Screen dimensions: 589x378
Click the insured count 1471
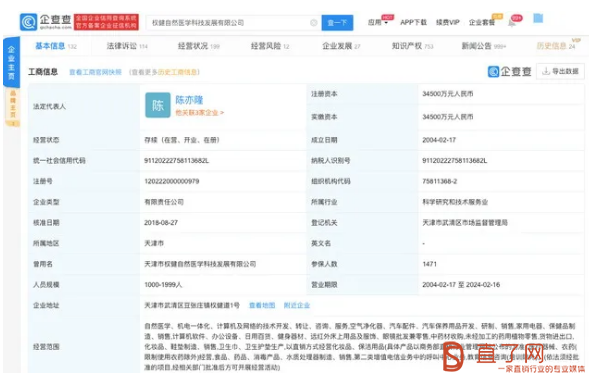(429, 264)
